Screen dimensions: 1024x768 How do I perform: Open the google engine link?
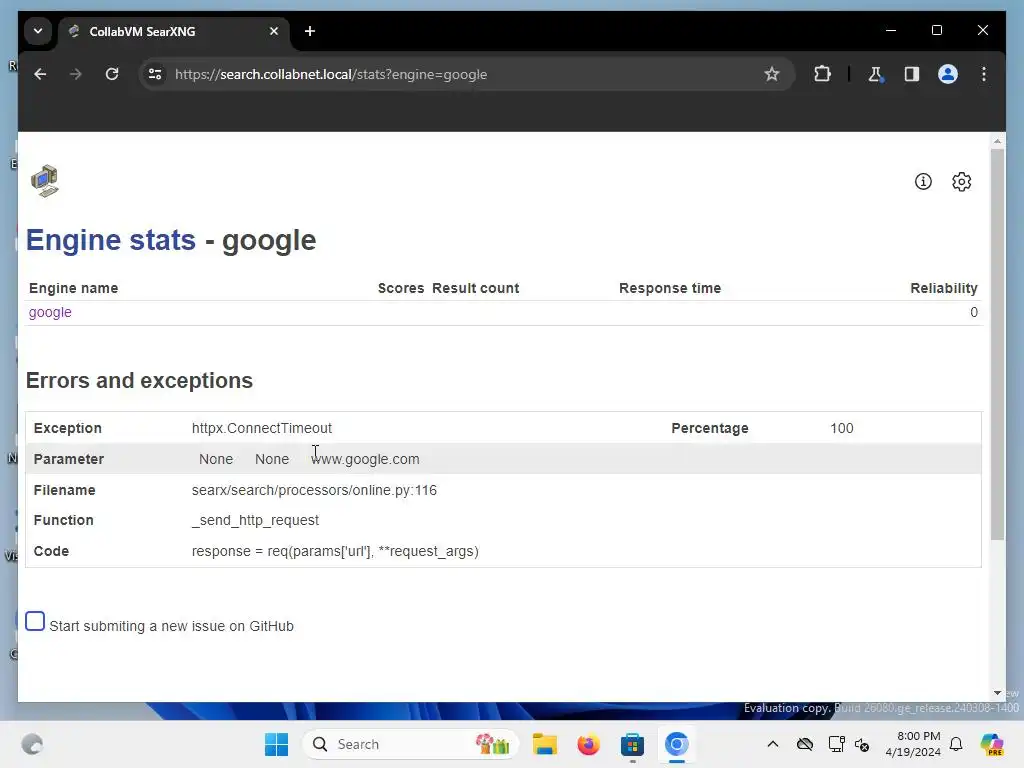tap(50, 312)
